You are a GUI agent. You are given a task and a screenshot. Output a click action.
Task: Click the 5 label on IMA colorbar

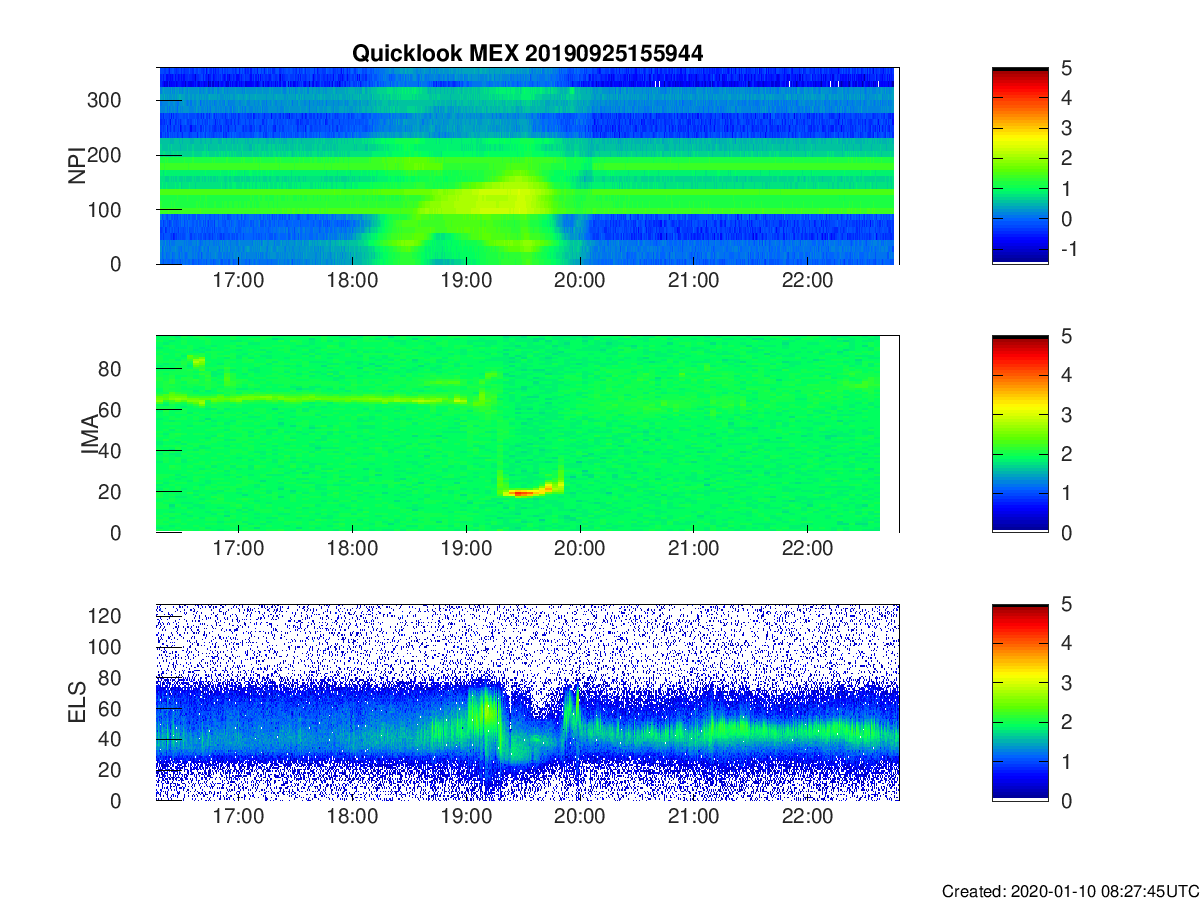point(1065,337)
